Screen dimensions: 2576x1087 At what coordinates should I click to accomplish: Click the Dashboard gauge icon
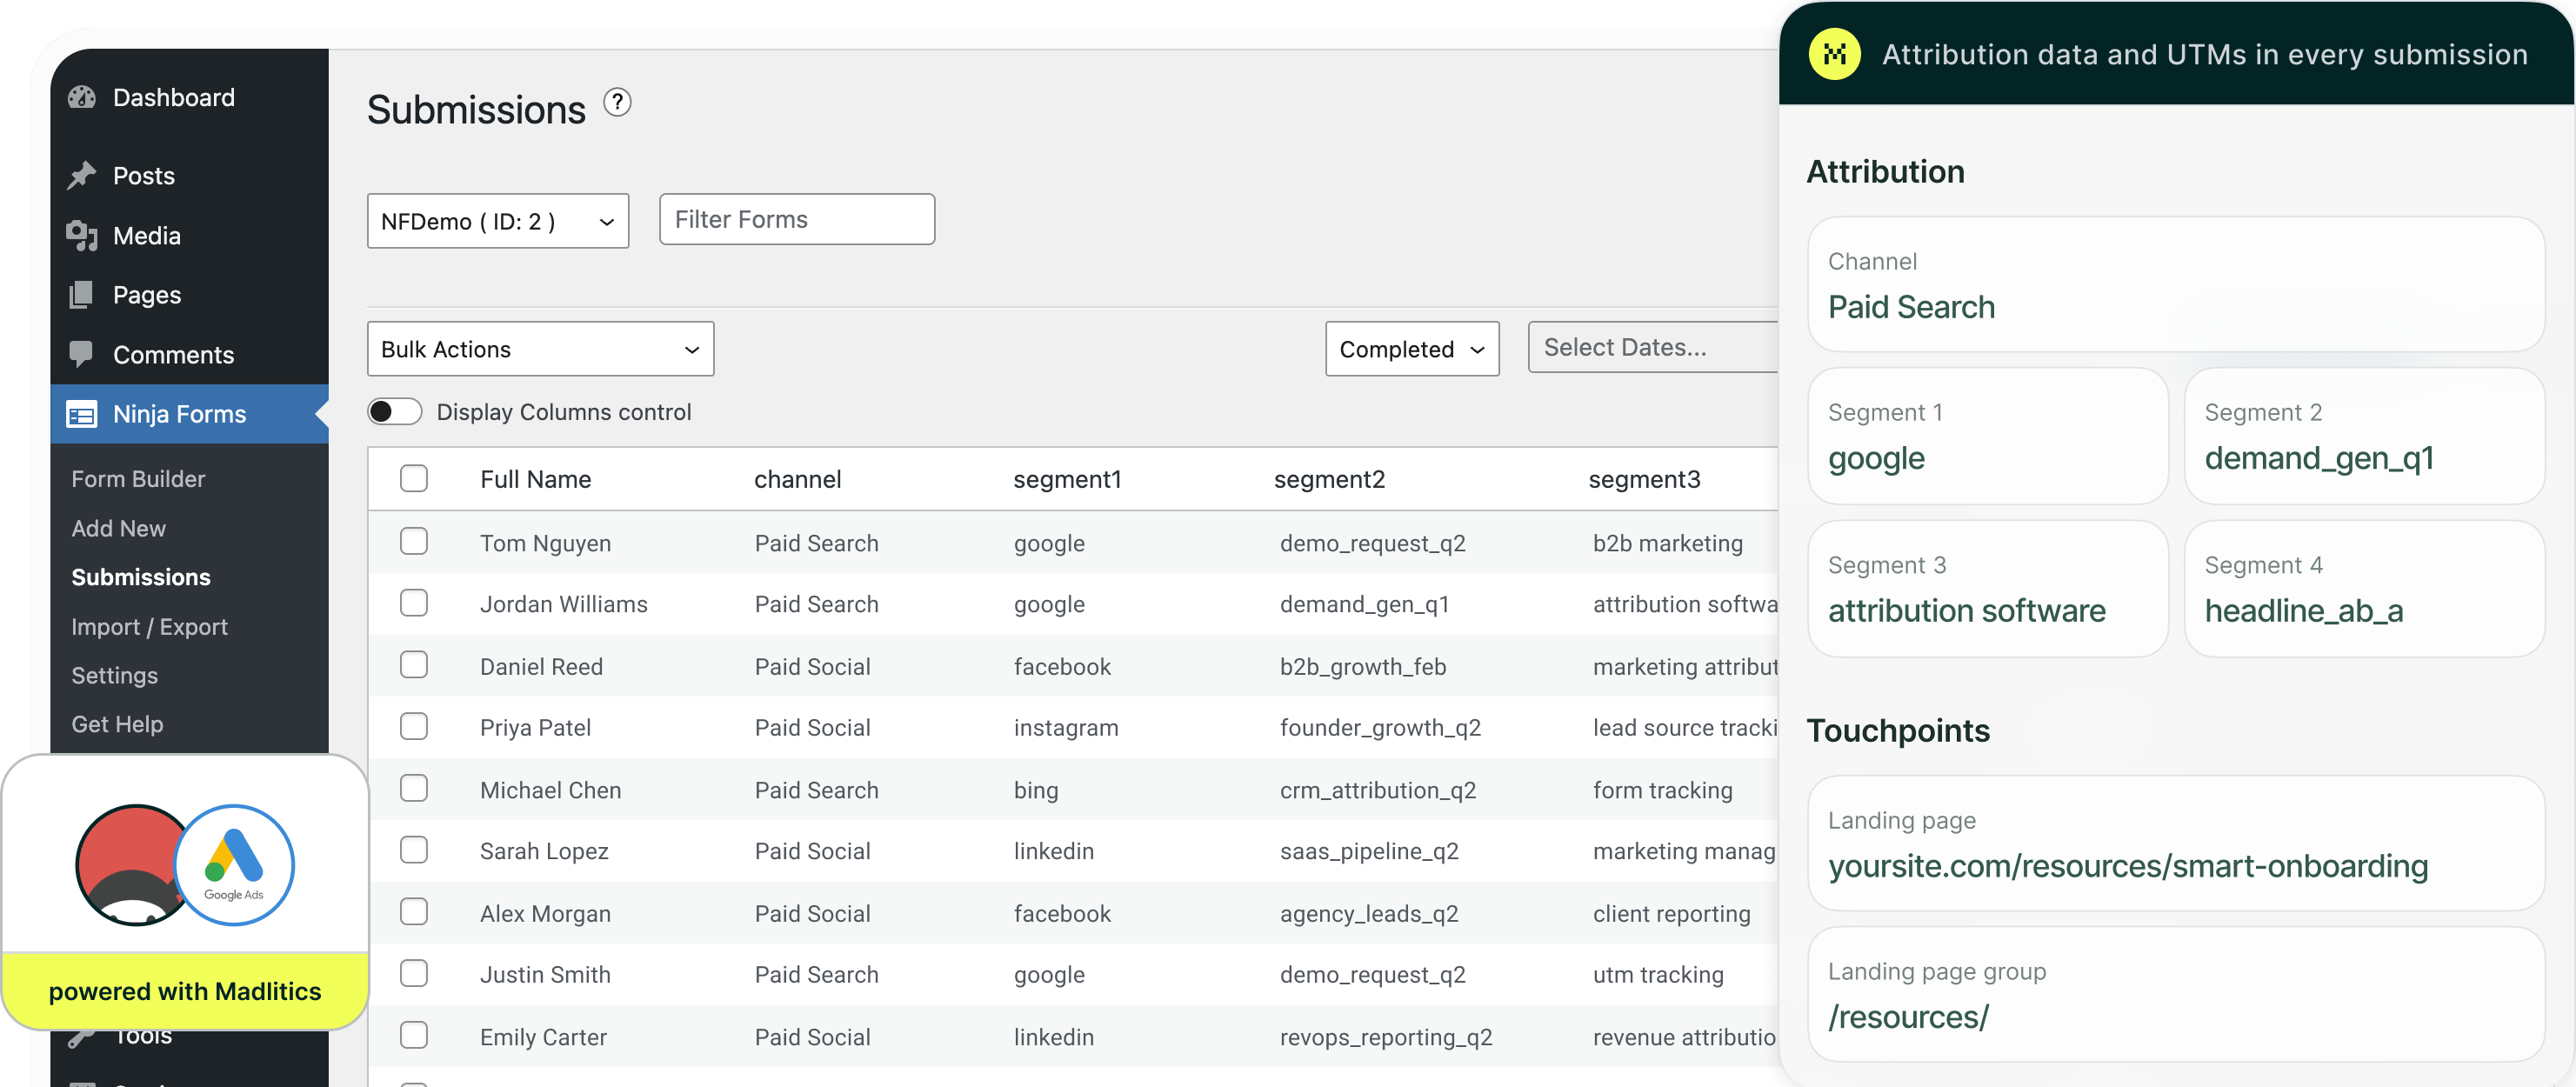tap(82, 97)
